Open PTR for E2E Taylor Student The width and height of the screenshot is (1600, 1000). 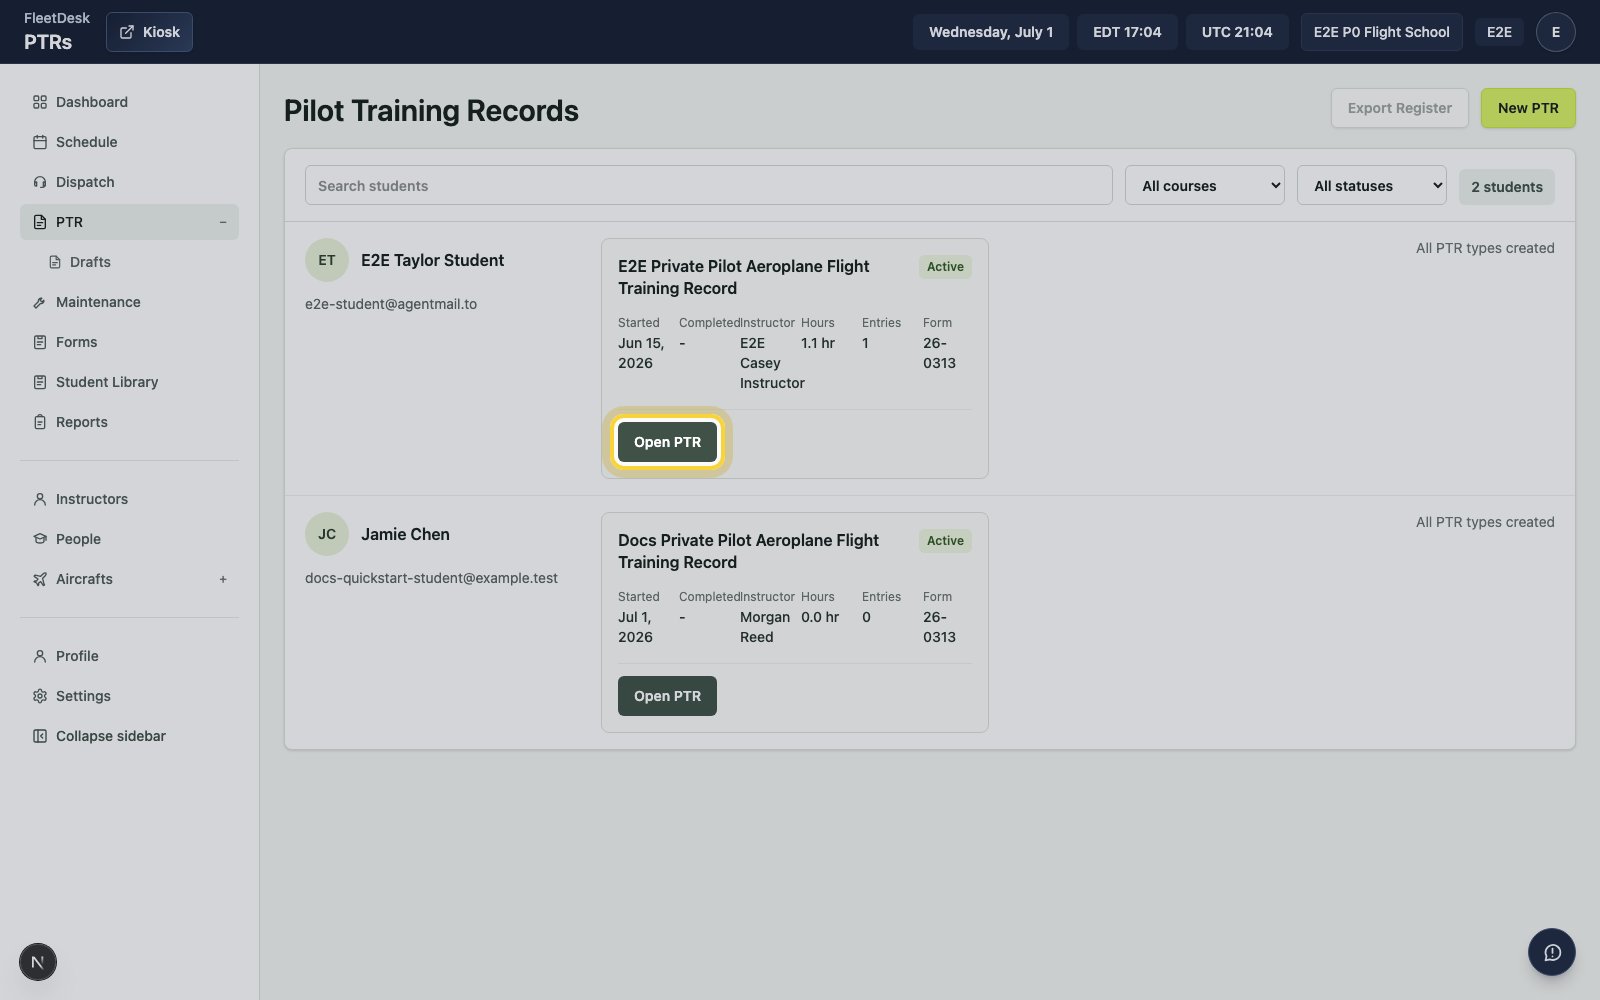tap(667, 442)
